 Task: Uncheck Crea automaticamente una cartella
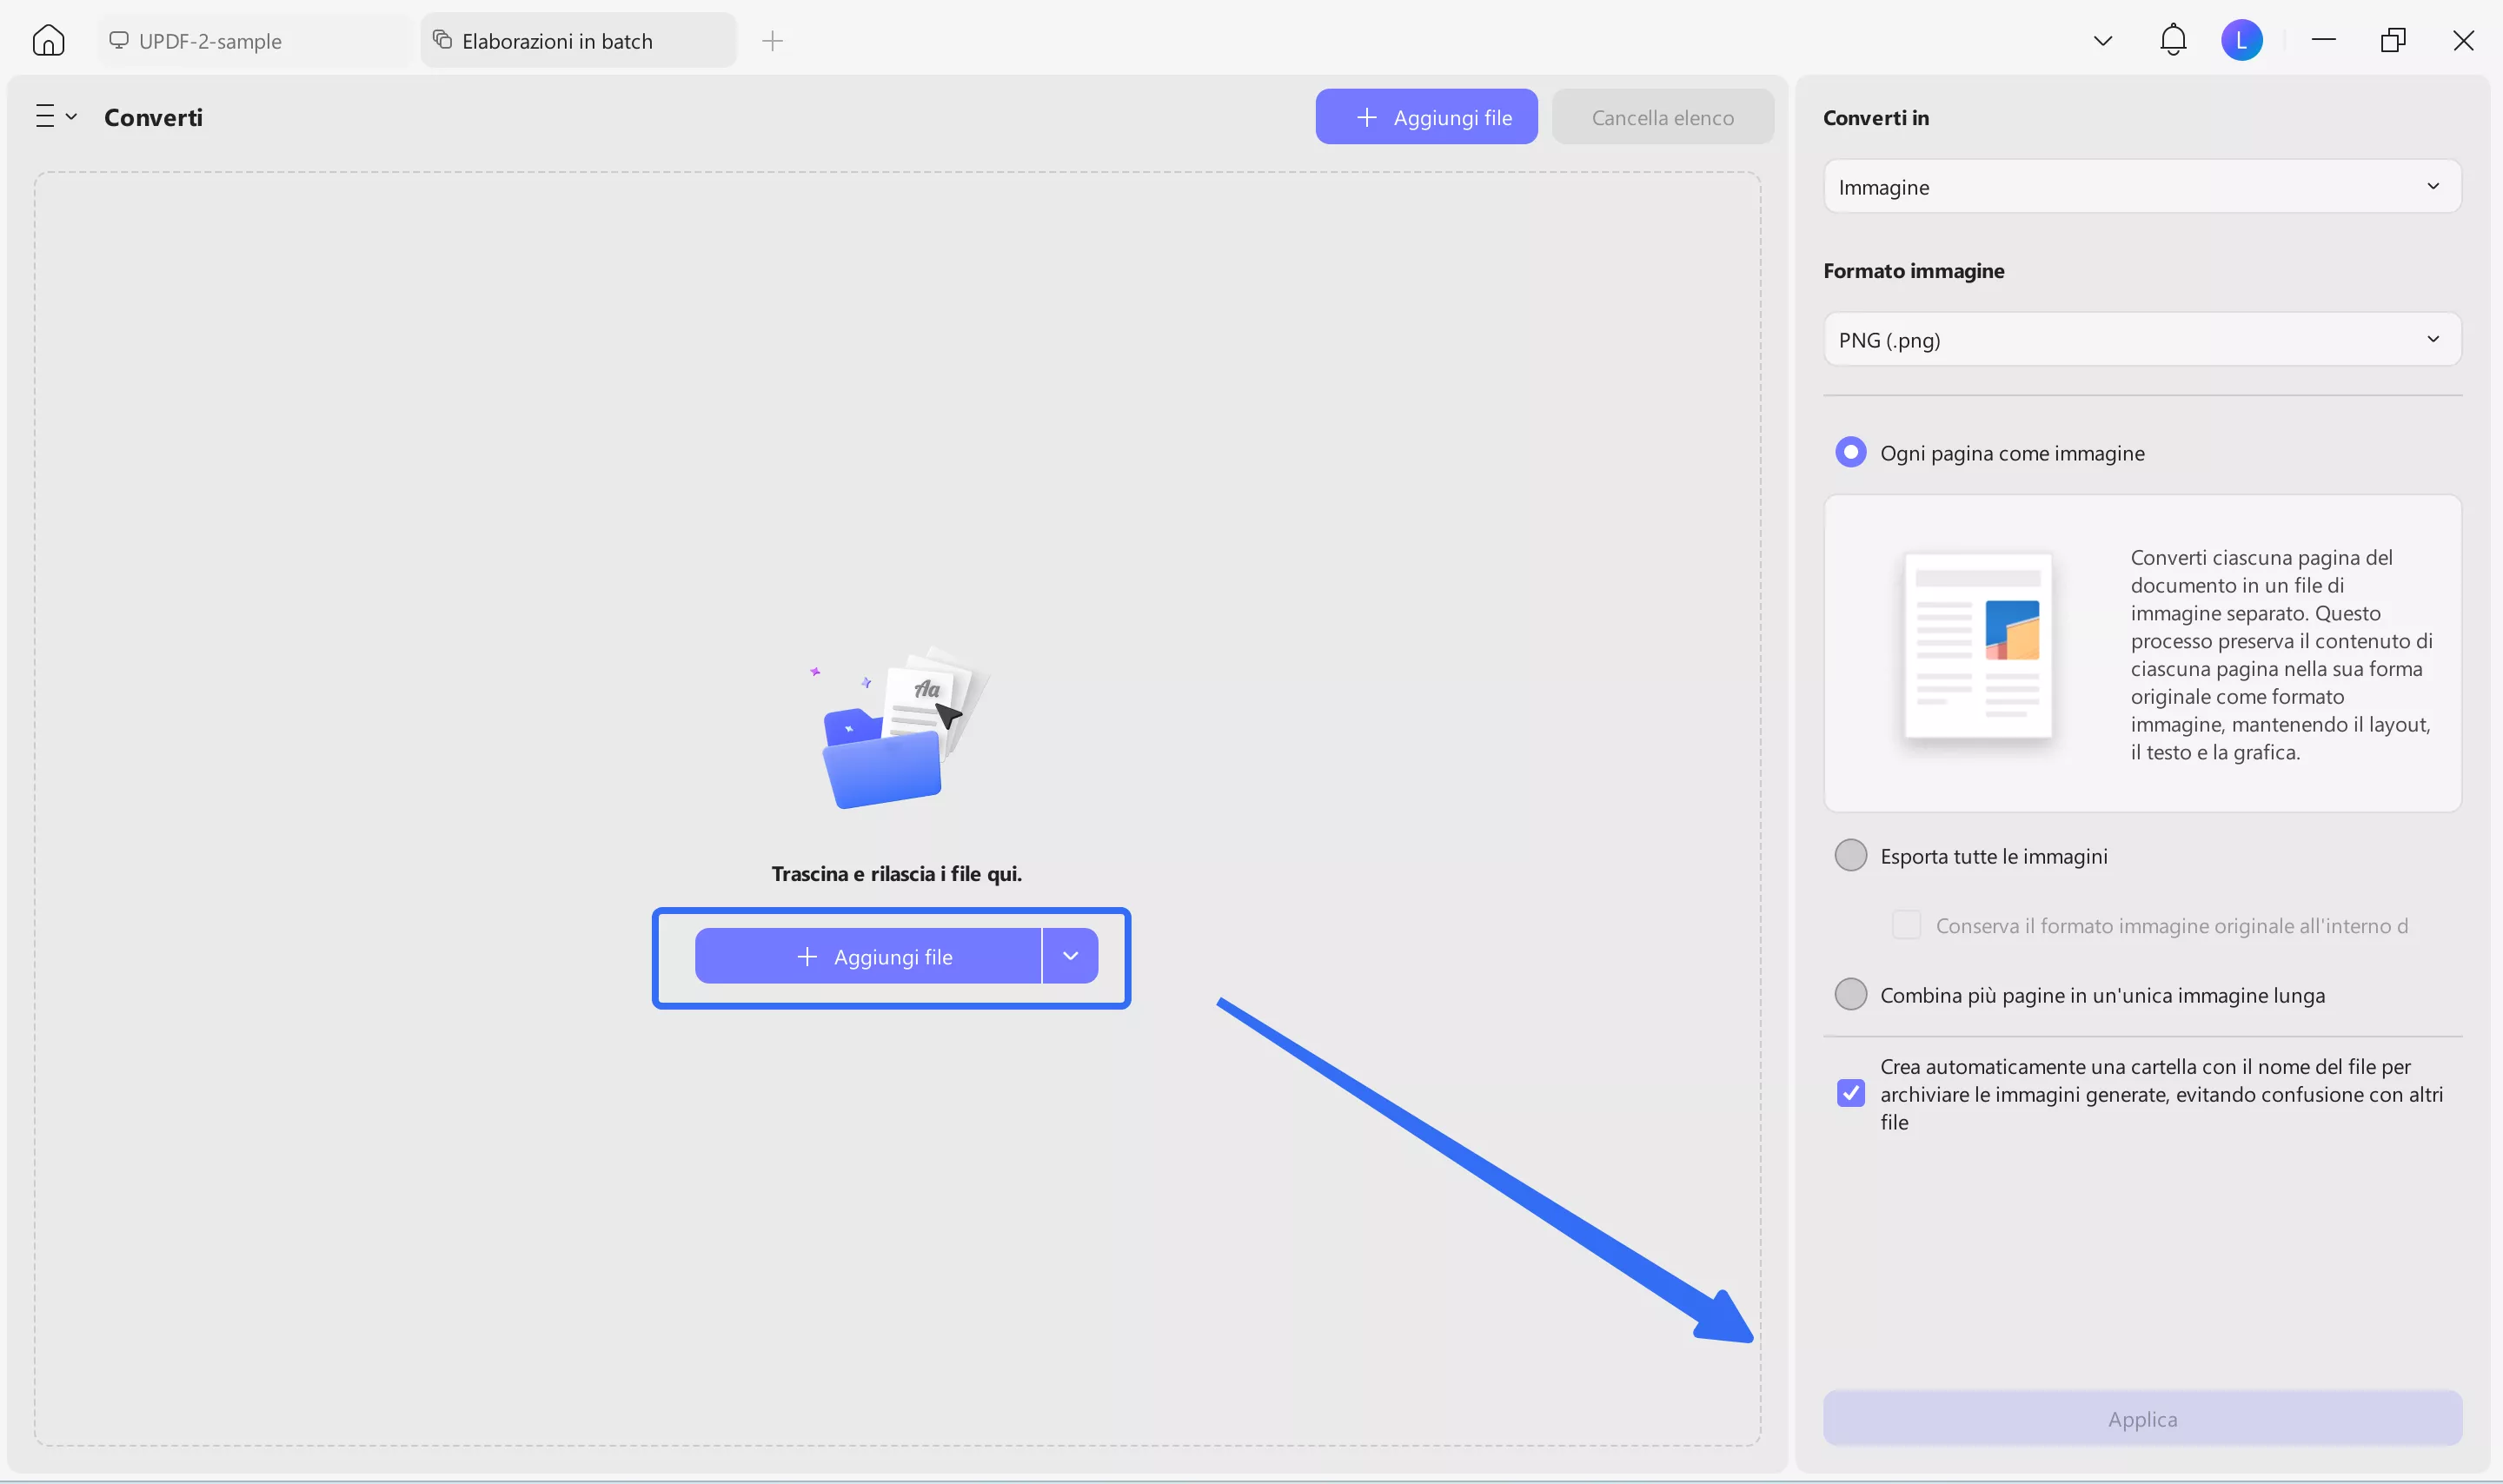tap(1851, 1093)
